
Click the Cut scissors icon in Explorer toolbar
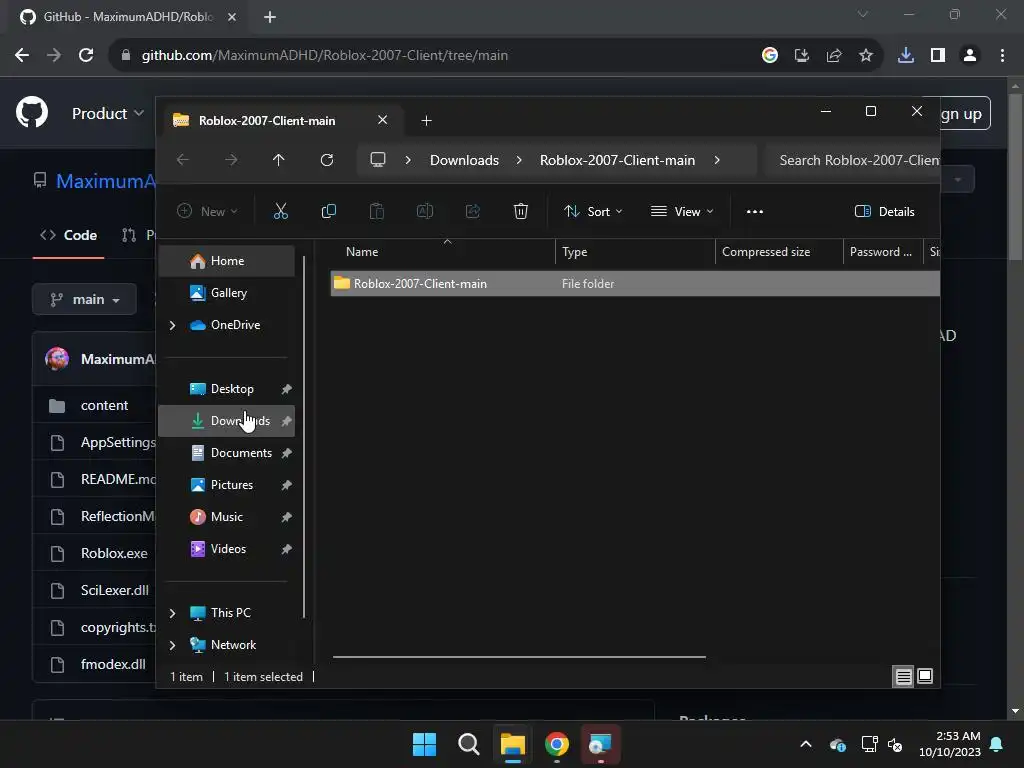[280, 211]
